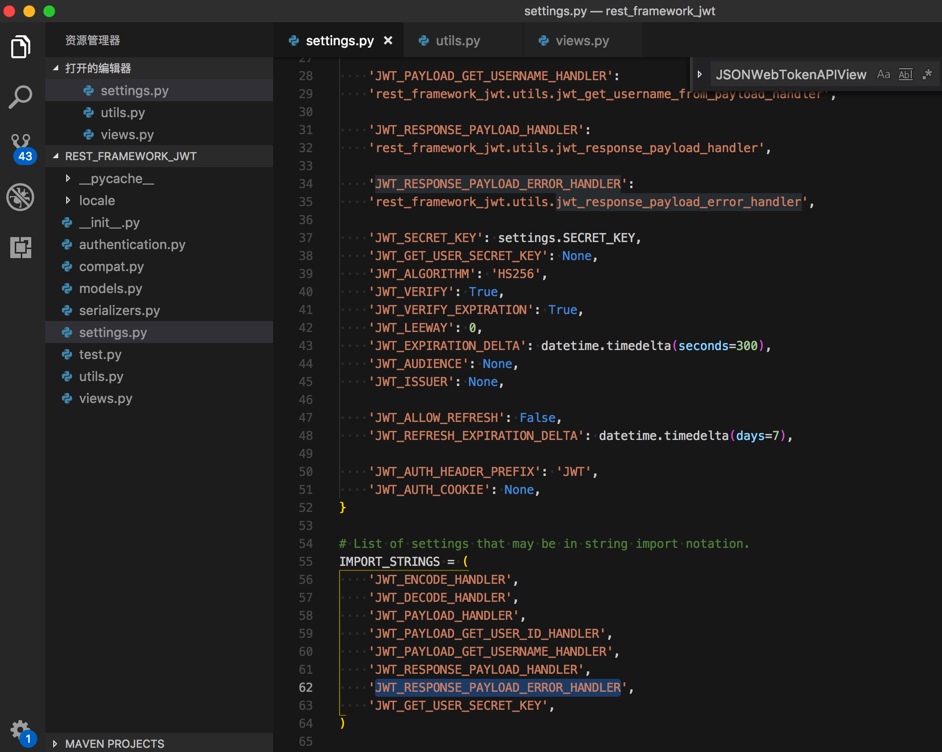This screenshot has width=942, height=752.
Task: Switch to the utils.py editor tab
Action: point(457,41)
